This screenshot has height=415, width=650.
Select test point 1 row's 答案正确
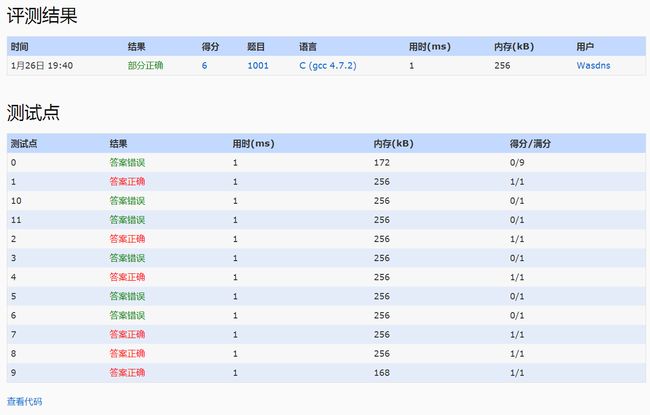pos(127,182)
